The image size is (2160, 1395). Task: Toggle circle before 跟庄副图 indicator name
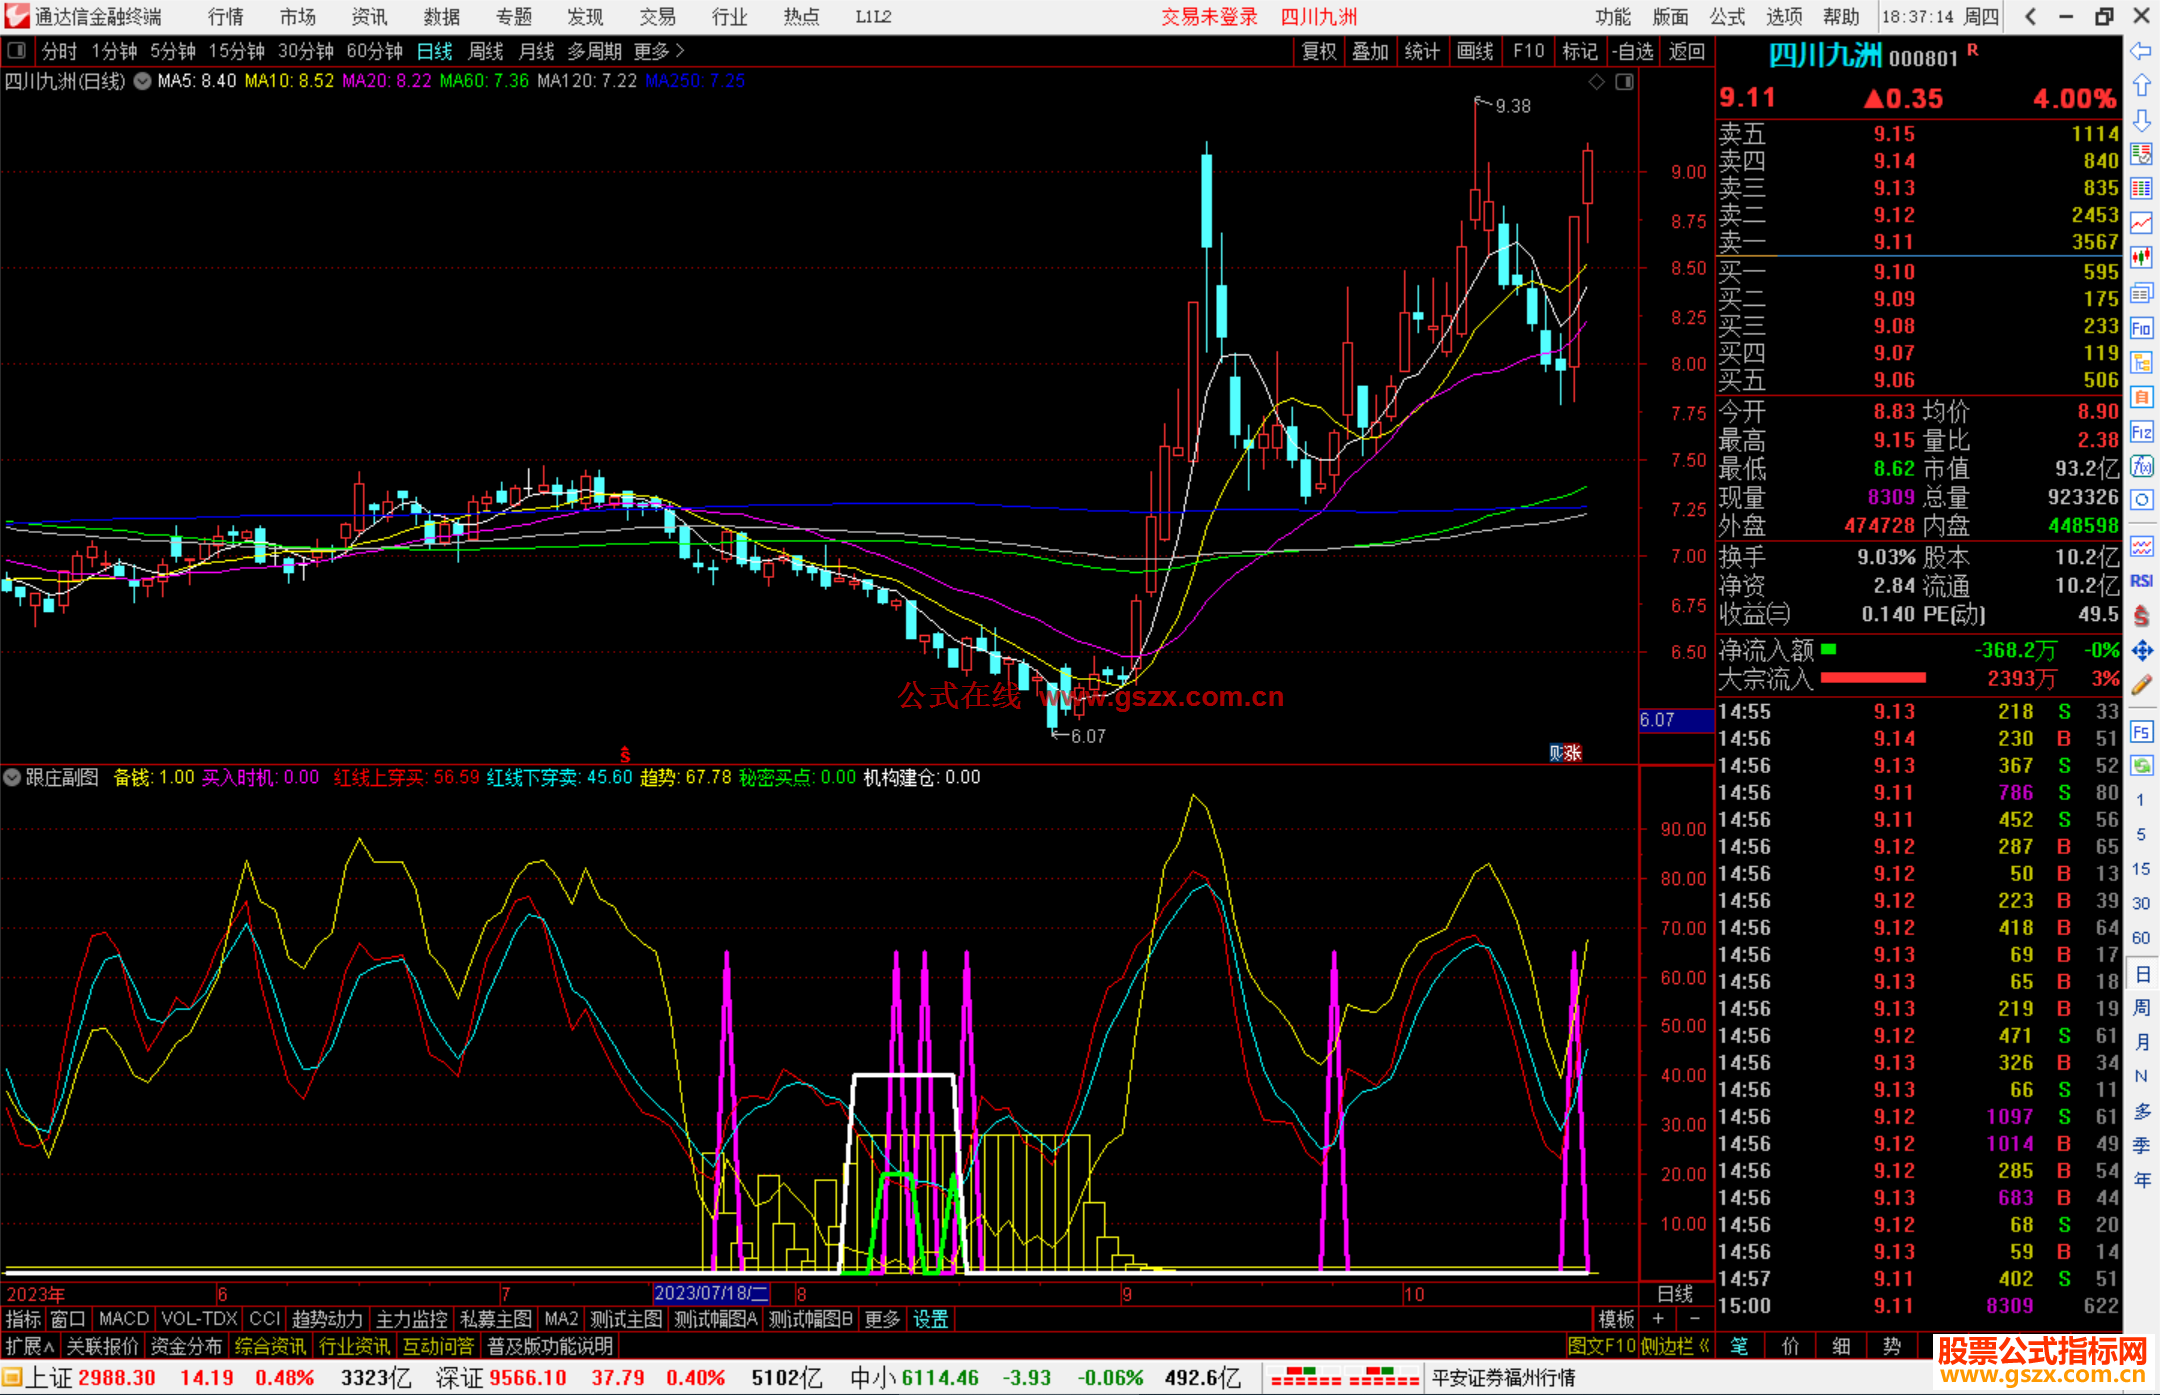click(x=12, y=777)
